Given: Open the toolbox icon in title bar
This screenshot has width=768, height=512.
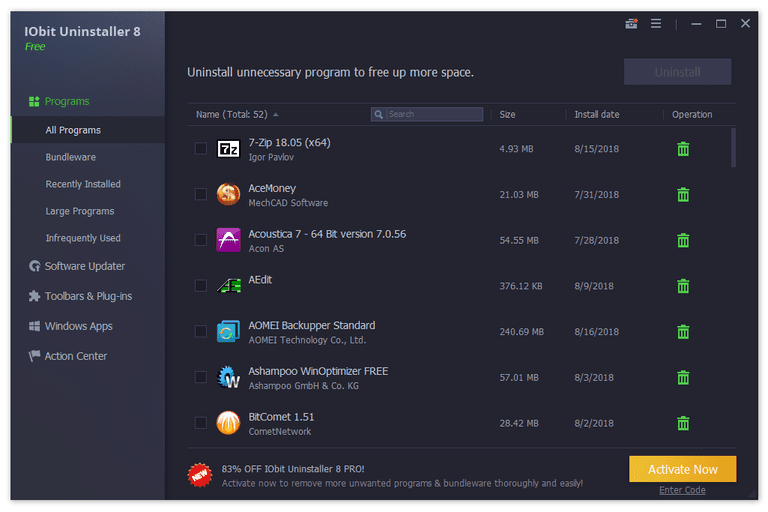Looking at the screenshot, I should pos(631,24).
